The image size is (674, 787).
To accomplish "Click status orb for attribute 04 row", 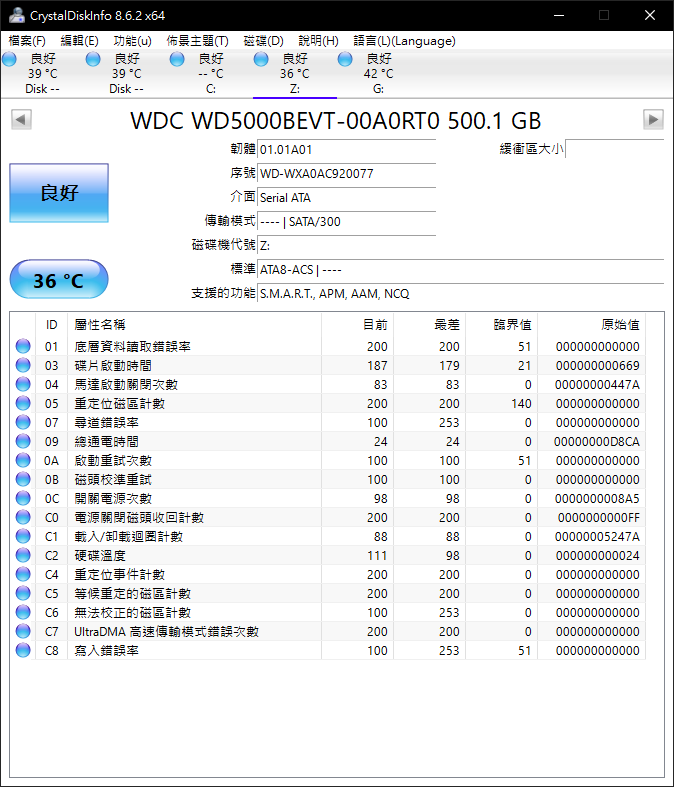I will [23, 384].
